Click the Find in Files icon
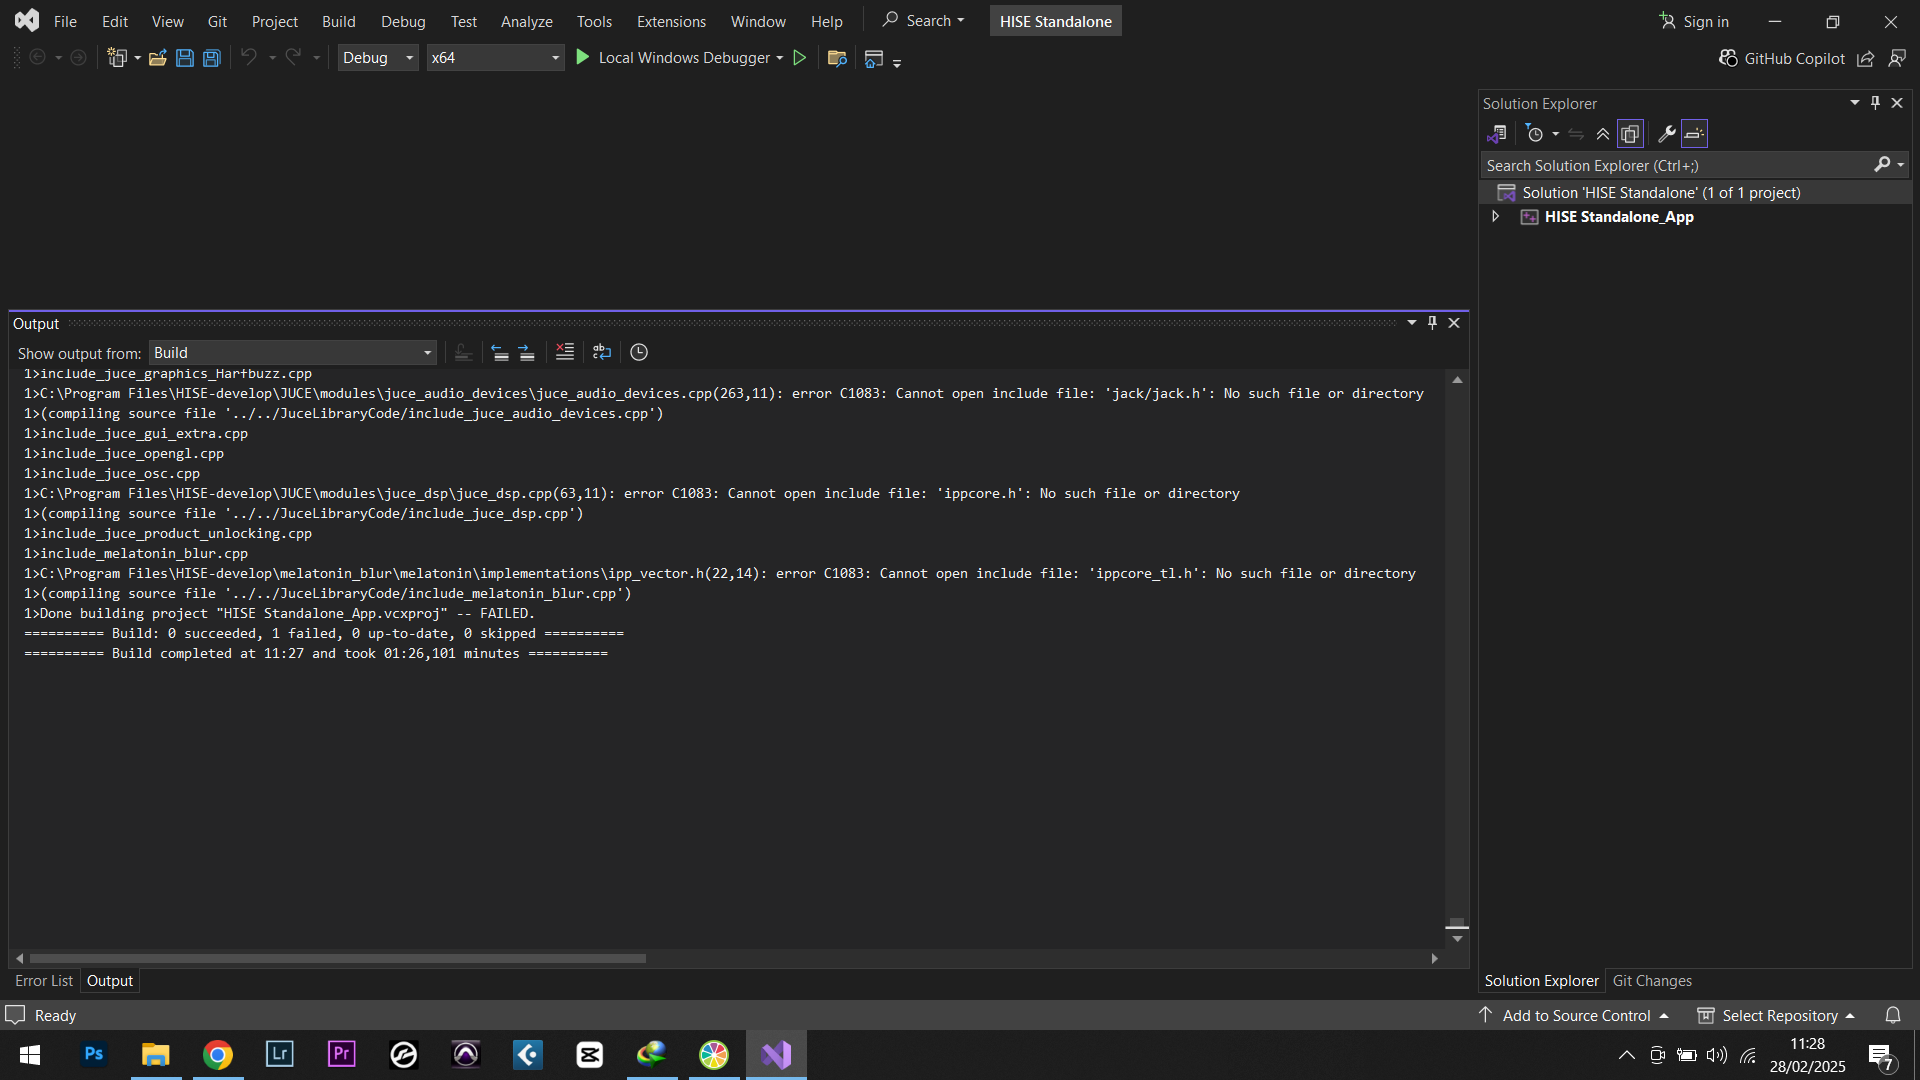The height and width of the screenshot is (1080, 1920). (x=837, y=58)
